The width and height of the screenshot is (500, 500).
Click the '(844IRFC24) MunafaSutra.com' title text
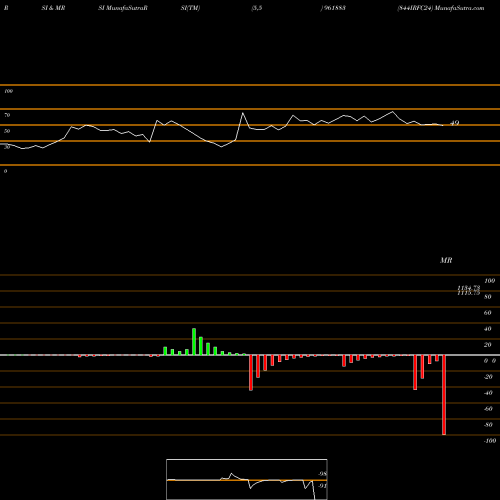[x=441, y=8]
